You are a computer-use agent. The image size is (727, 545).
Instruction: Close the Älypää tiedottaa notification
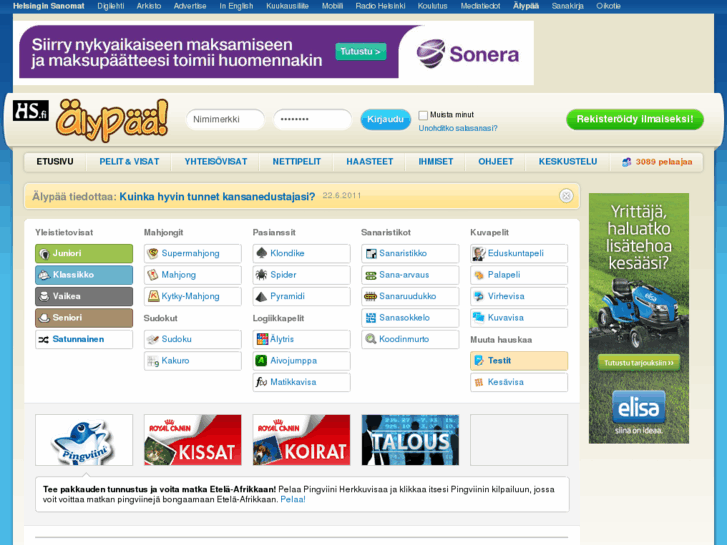pyautogui.click(x=566, y=196)
